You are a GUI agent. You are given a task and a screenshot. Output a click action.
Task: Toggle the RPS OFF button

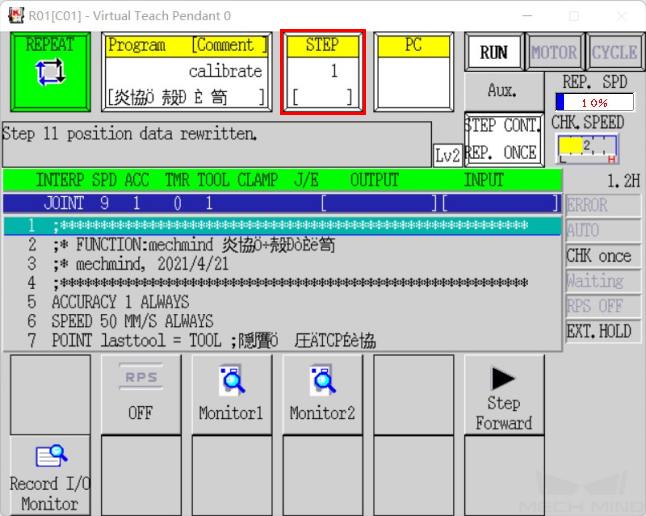click(140, 393)
